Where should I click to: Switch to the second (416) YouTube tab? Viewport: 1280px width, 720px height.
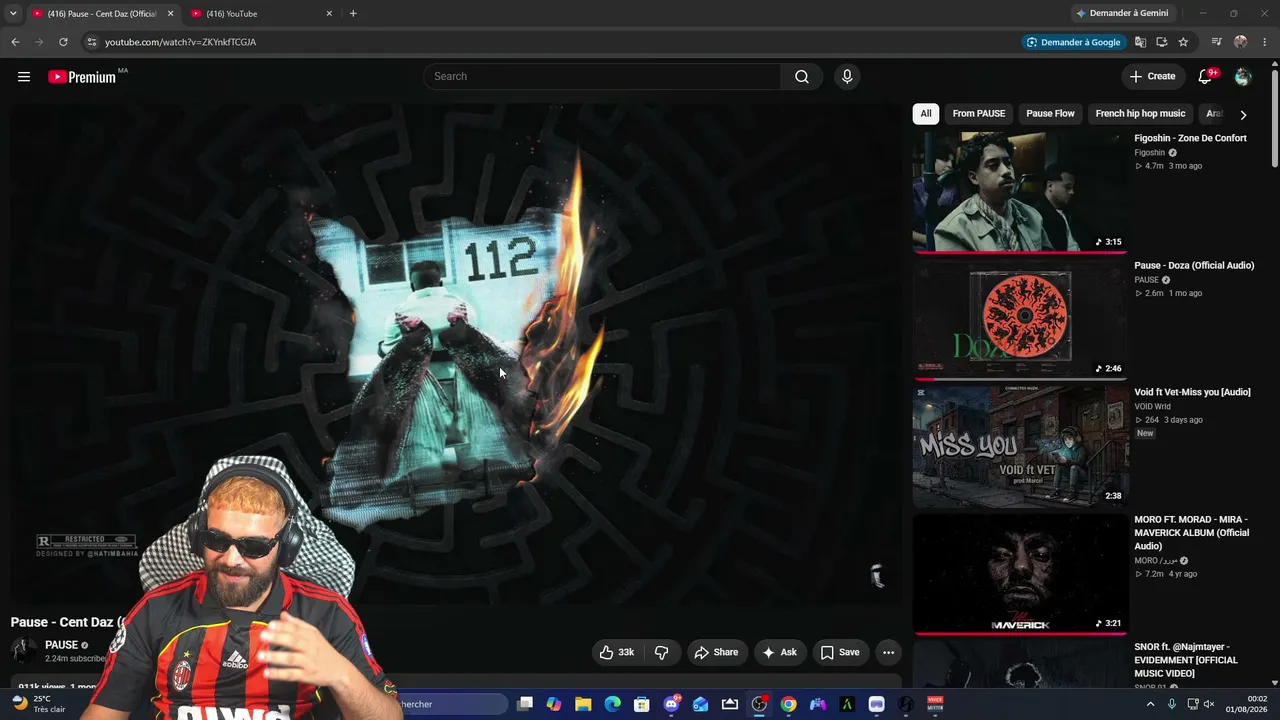tap(260, 14)
